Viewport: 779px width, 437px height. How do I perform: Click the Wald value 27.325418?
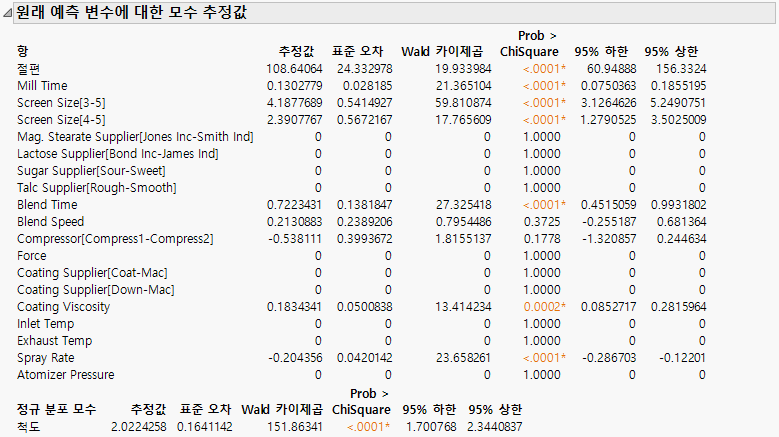(463, 205)
